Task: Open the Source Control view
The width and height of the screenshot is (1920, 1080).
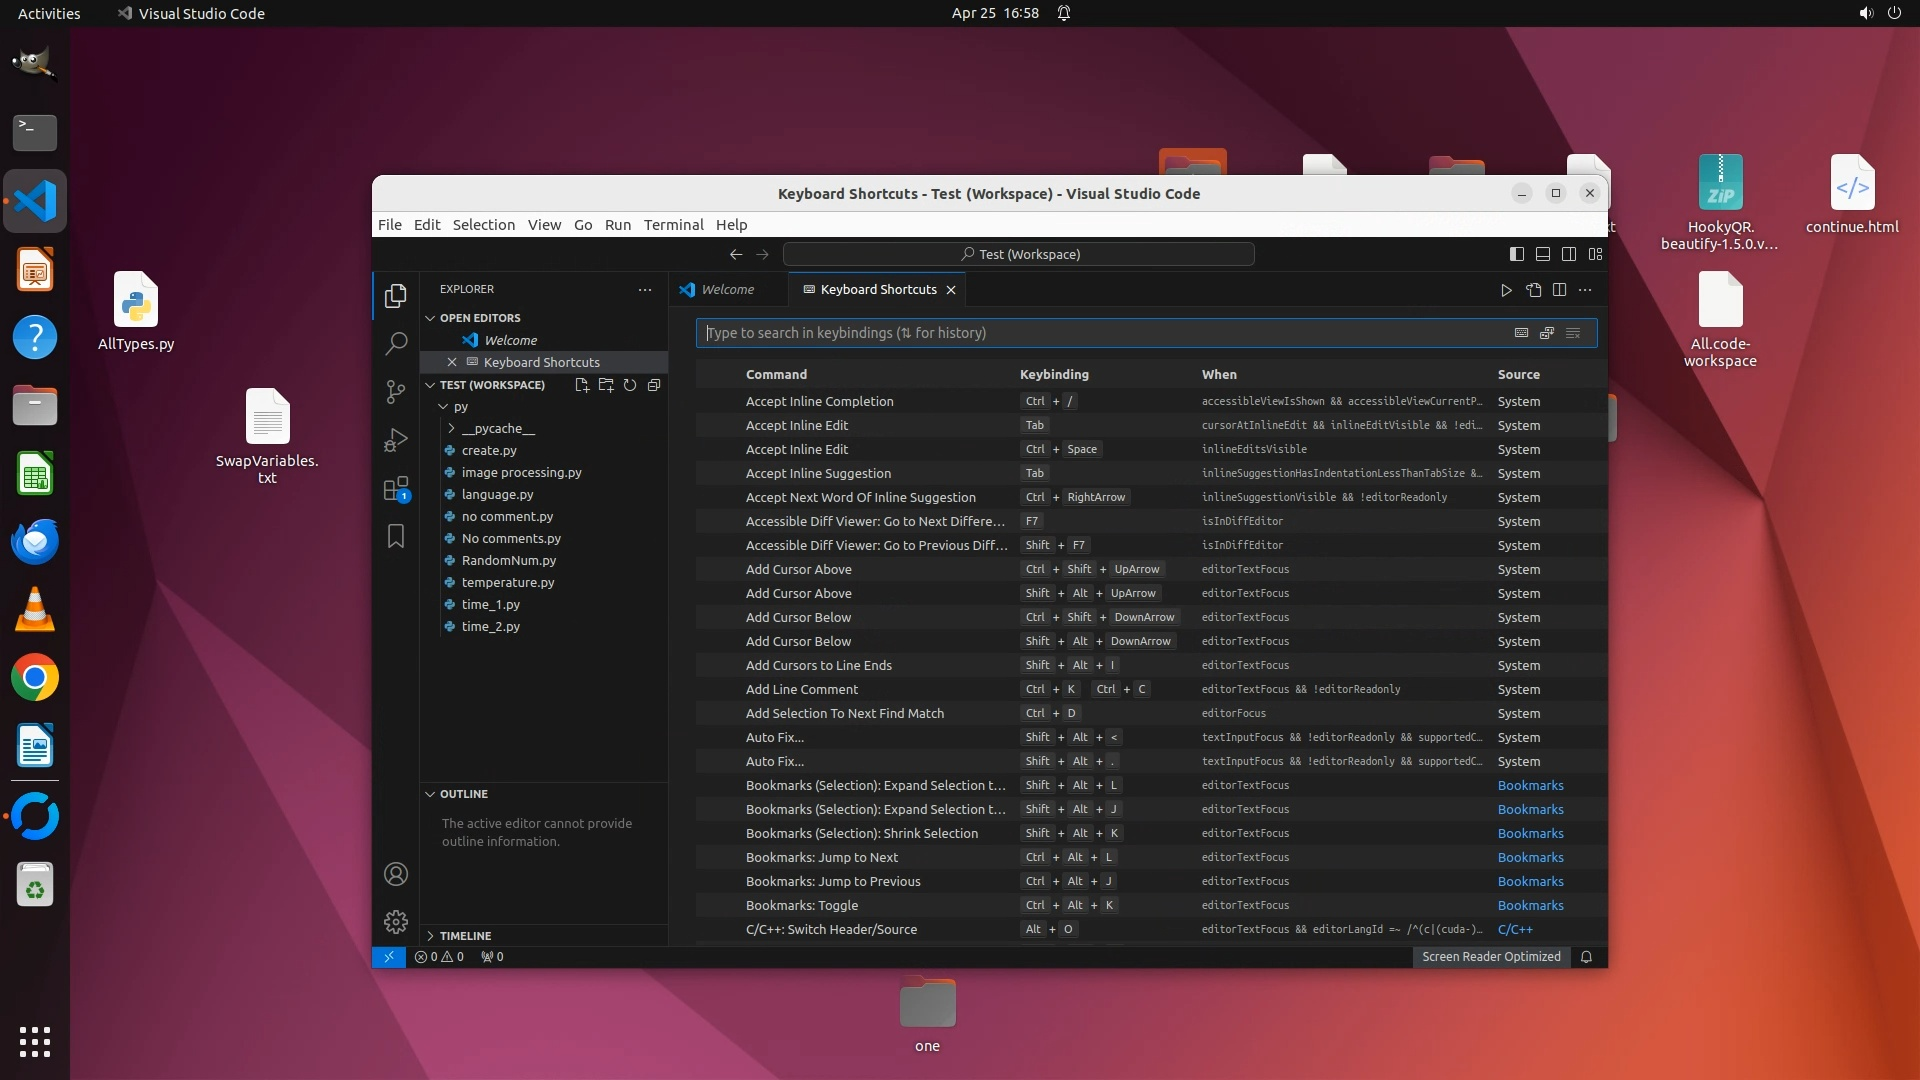Action: (x=396, y=391)
